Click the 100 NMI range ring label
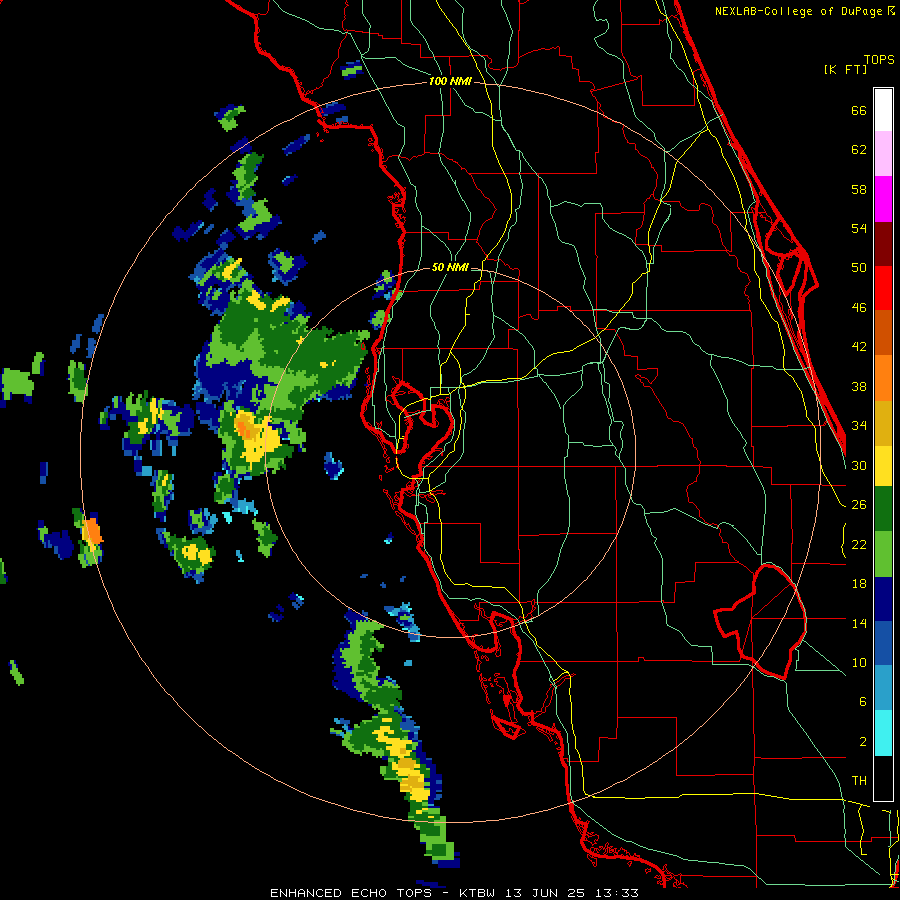Viewport: 900px width, 900px height. (450, 82)
